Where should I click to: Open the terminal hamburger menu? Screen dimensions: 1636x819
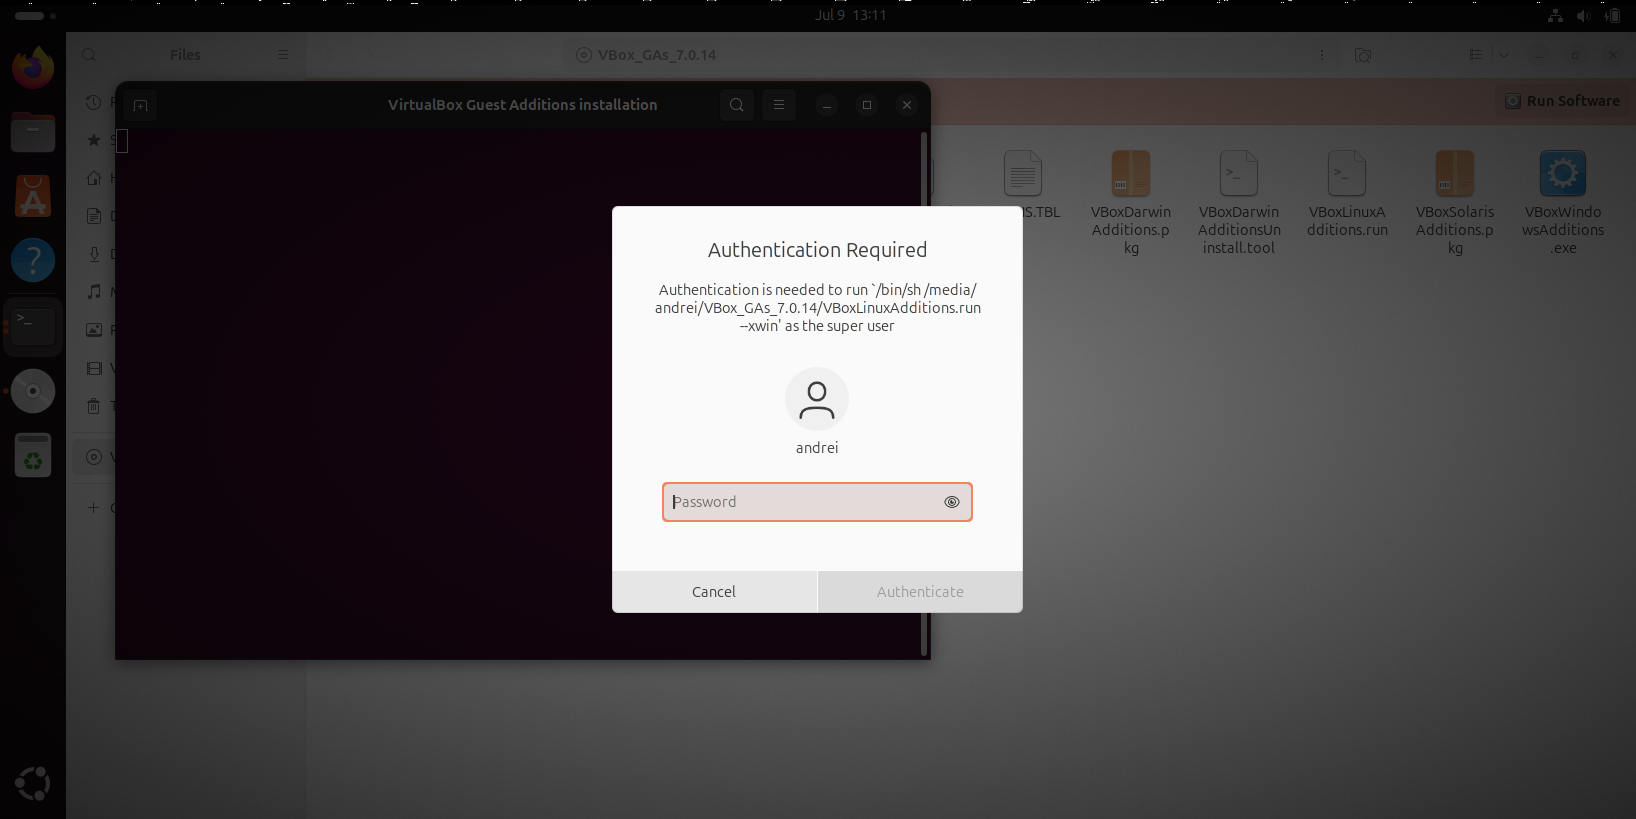[x=779, y=105]
